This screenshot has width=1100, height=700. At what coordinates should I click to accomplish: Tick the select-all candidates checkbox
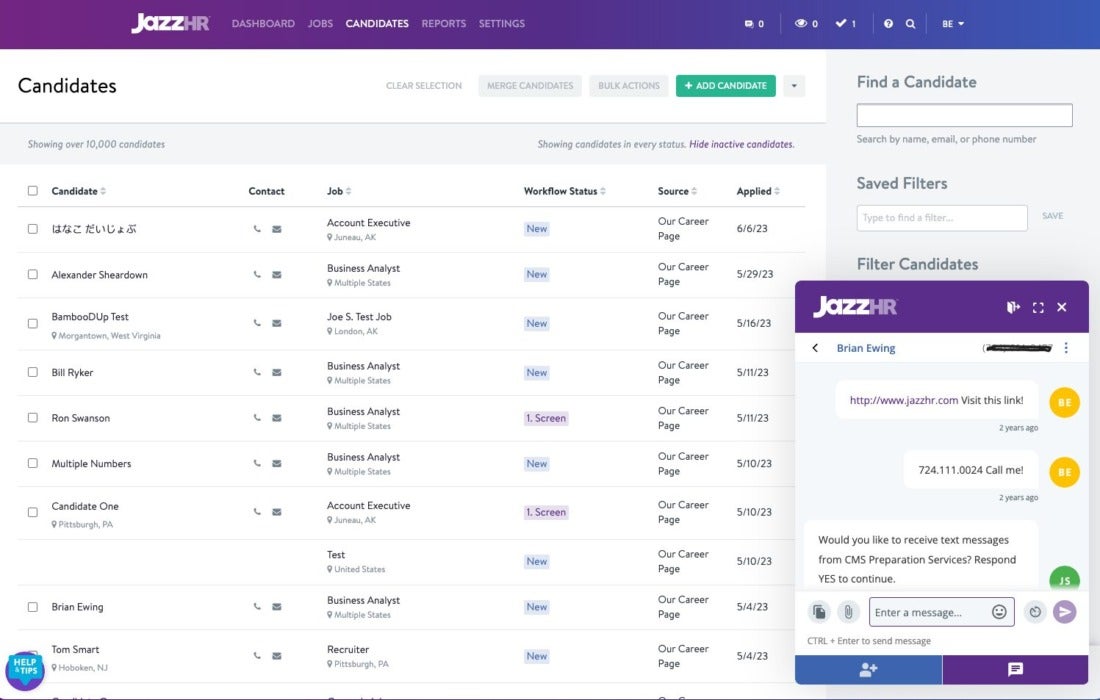point(33,191)
